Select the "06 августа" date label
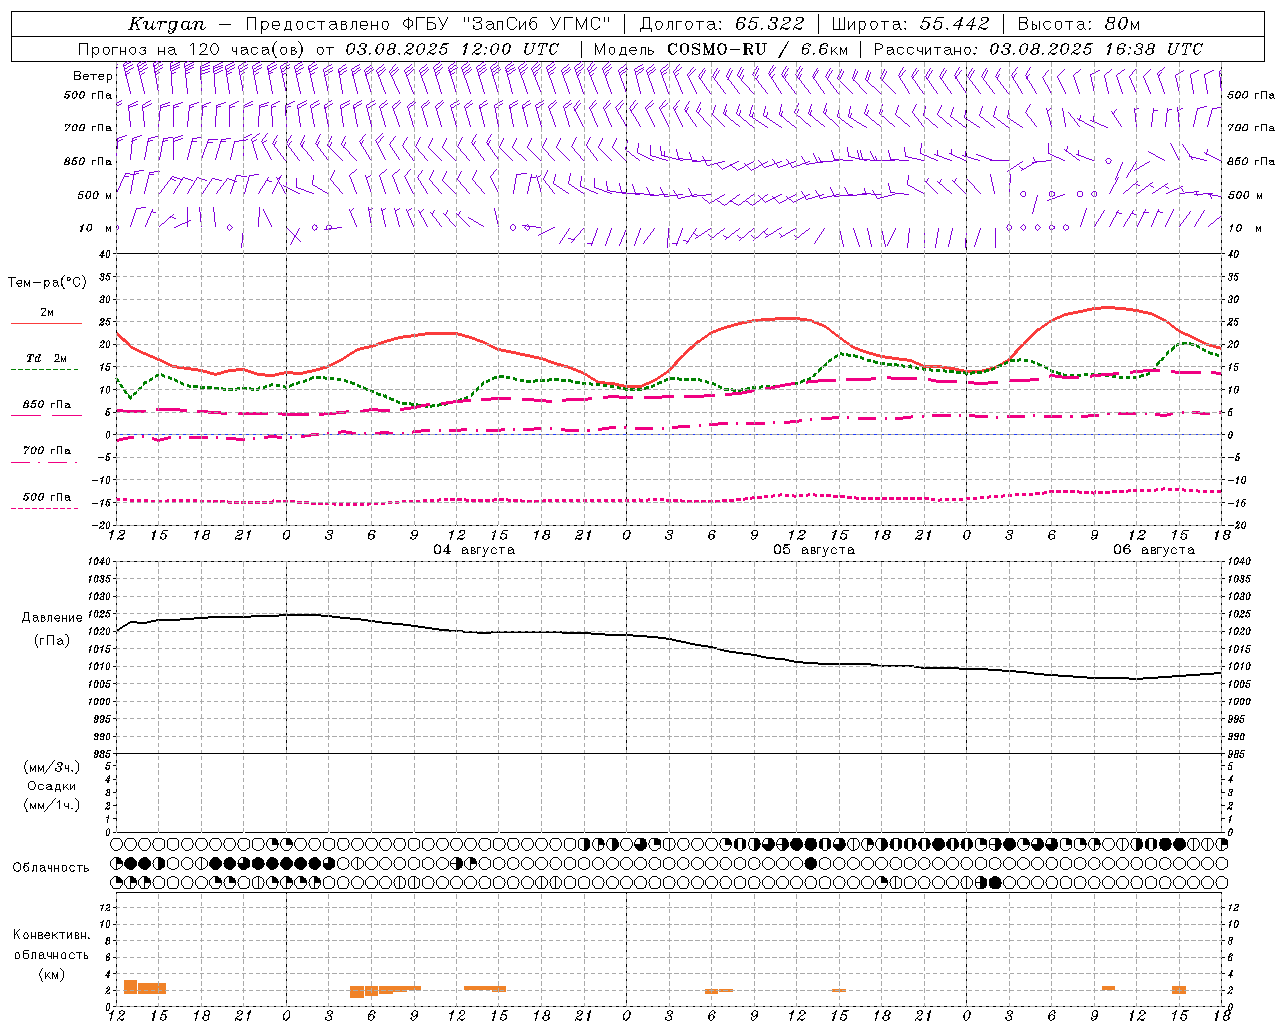Screen dimensions: 1280x1024 1153,550
